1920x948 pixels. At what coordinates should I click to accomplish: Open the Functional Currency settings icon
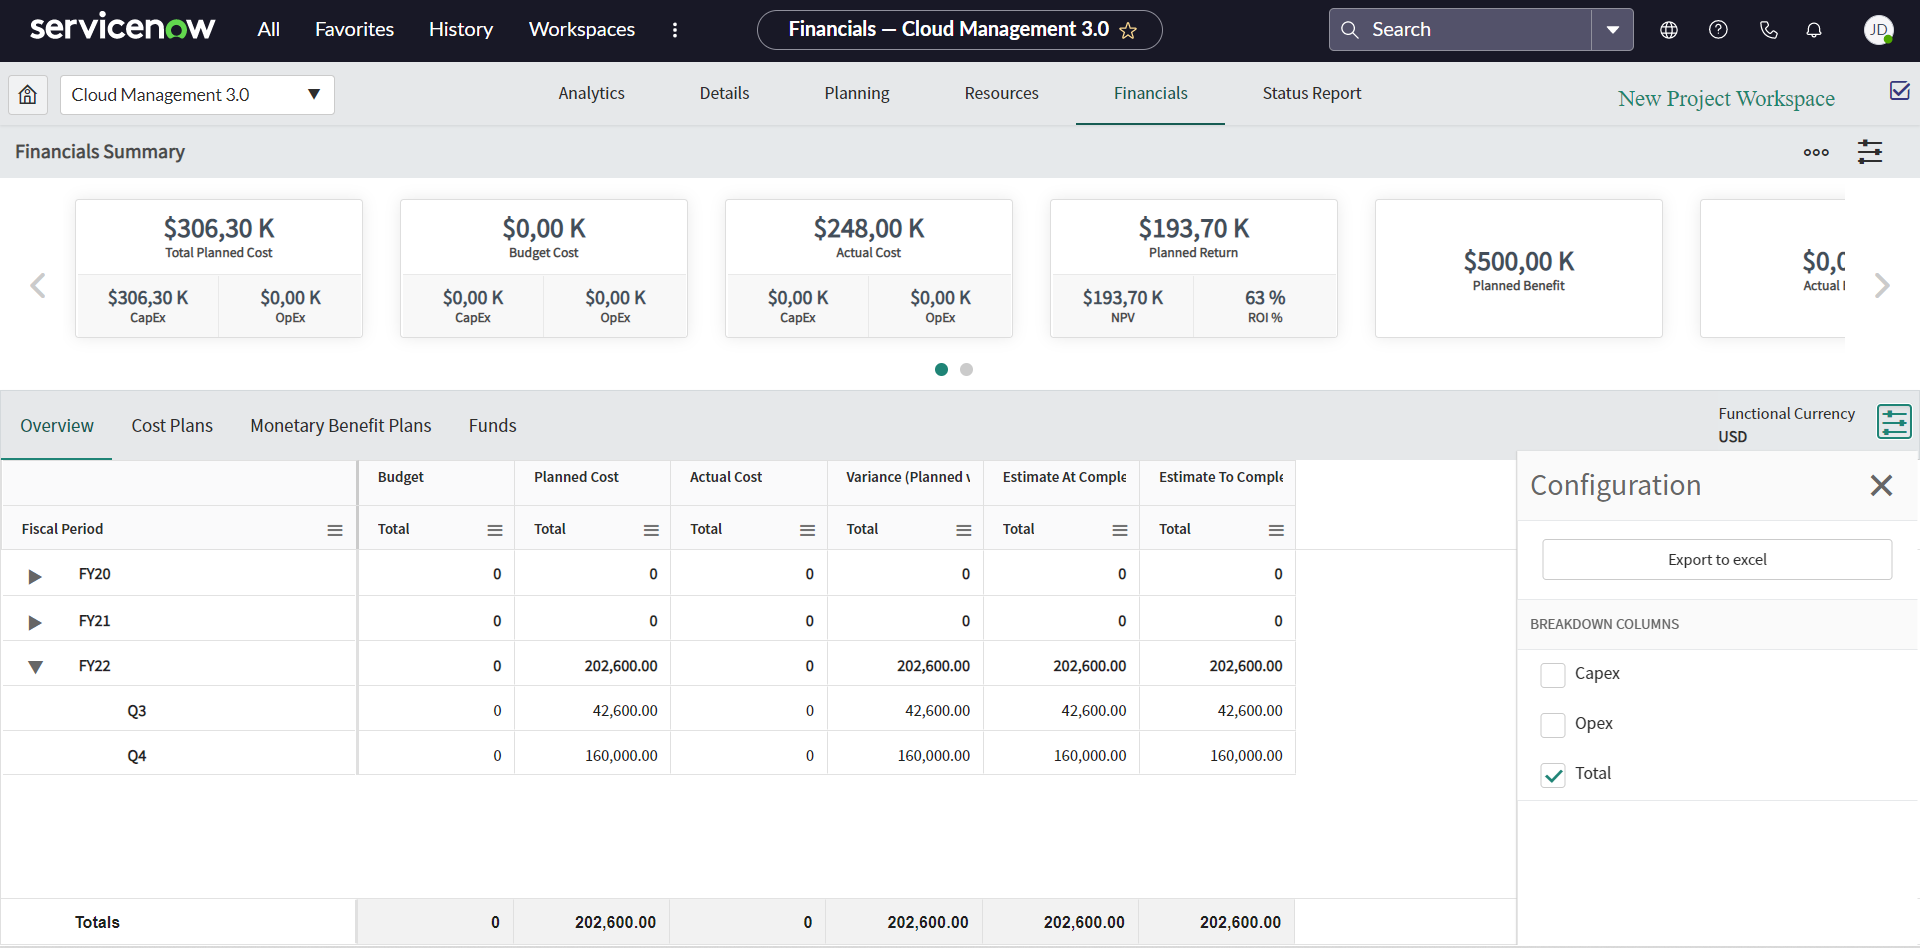[x=1894, y=421]
